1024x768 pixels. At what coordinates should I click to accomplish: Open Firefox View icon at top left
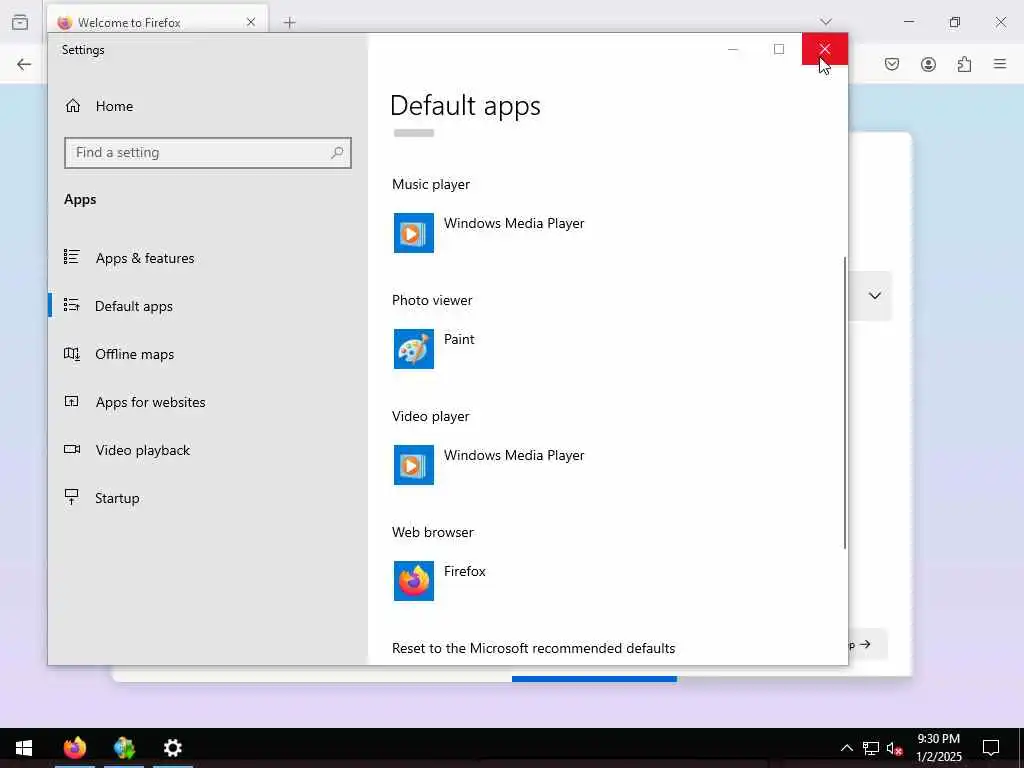(x=20, y=22)
